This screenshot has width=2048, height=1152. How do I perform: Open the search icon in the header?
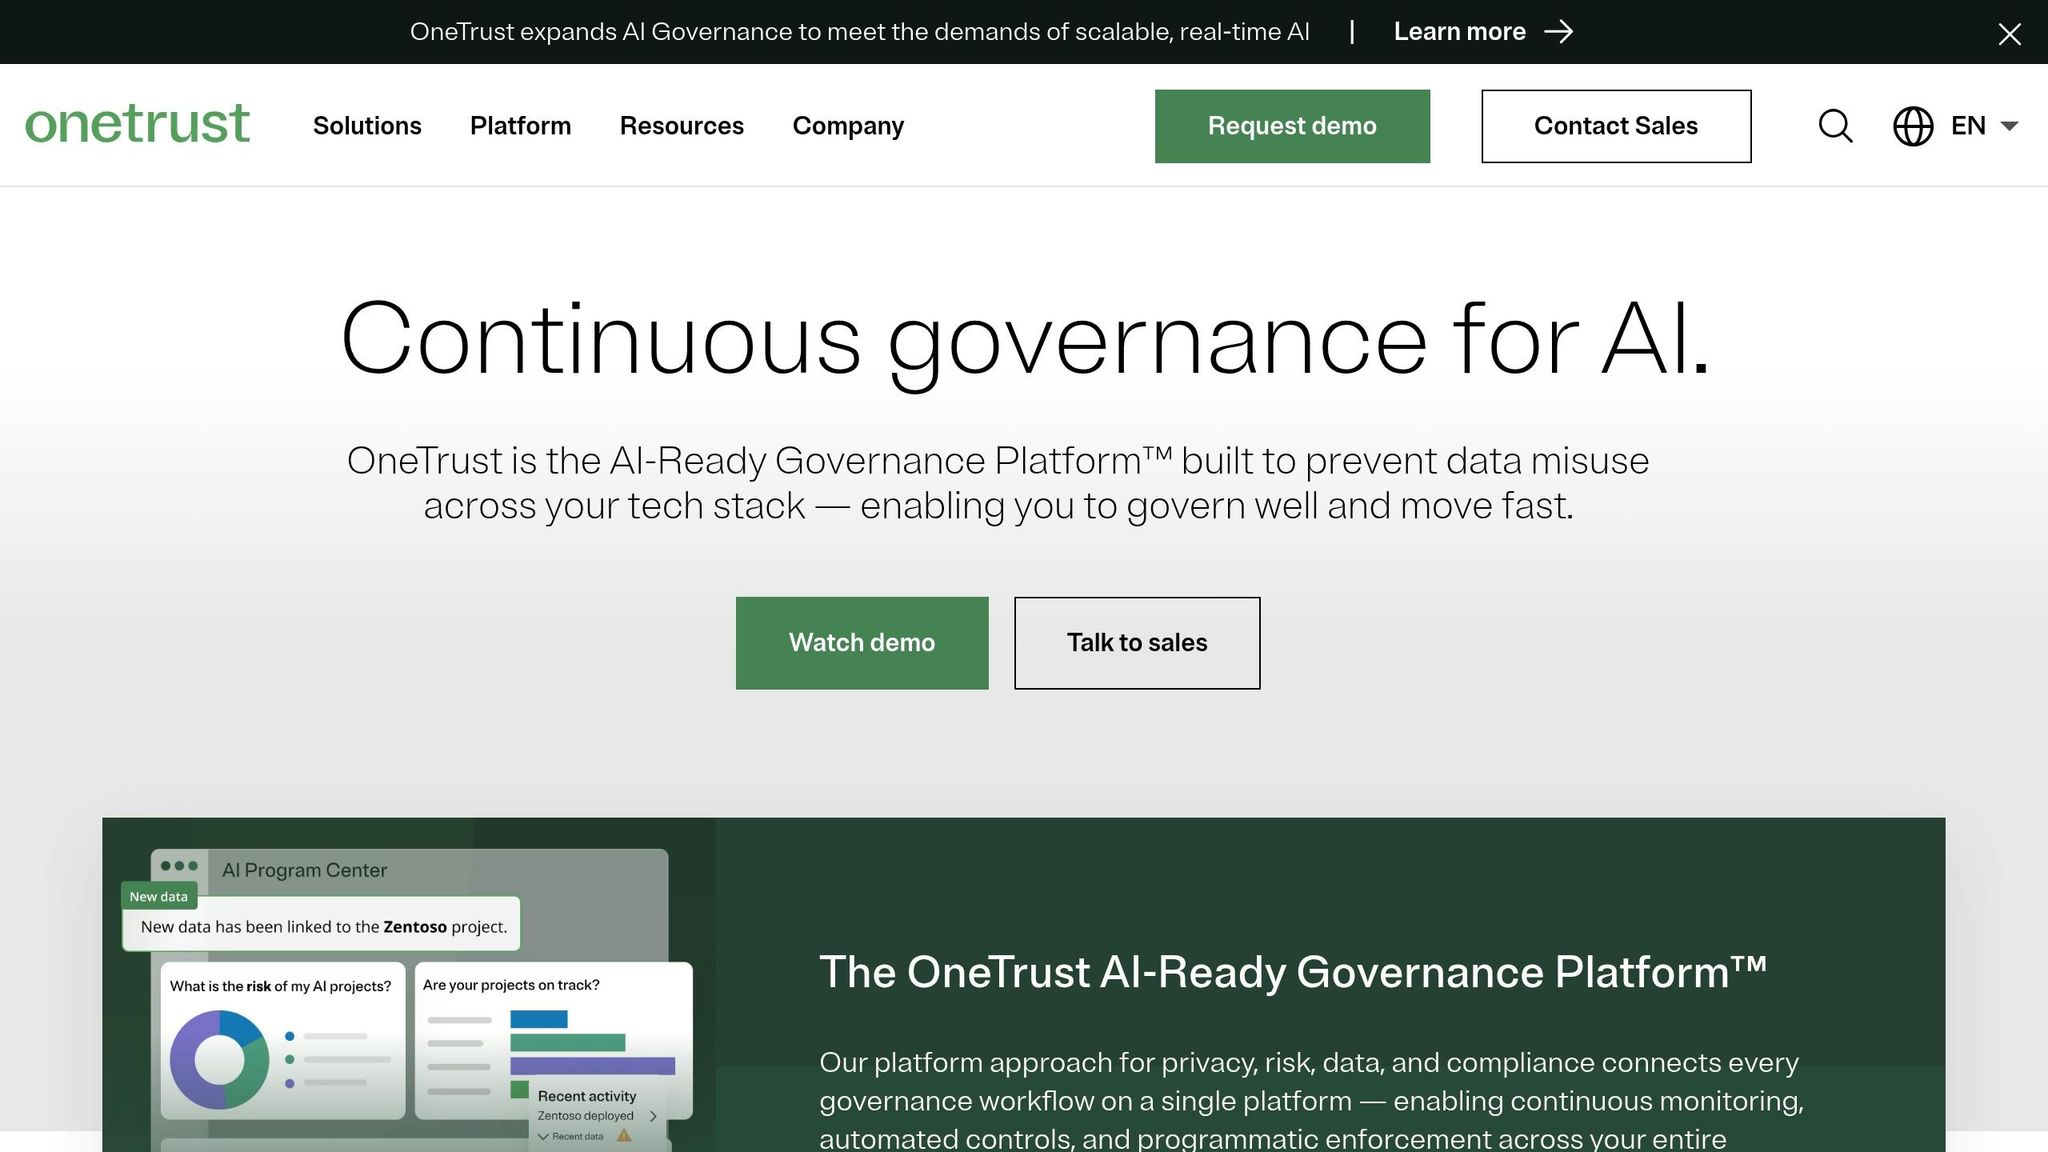(1835, 126)
